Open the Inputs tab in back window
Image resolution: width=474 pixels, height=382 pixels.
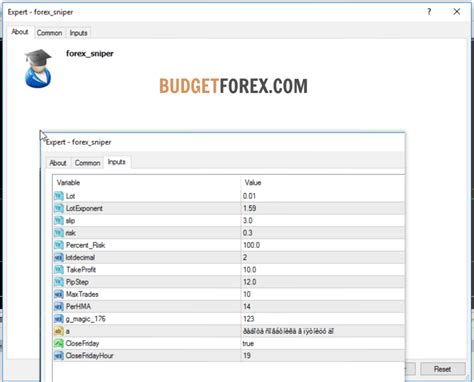click(78, 33)
